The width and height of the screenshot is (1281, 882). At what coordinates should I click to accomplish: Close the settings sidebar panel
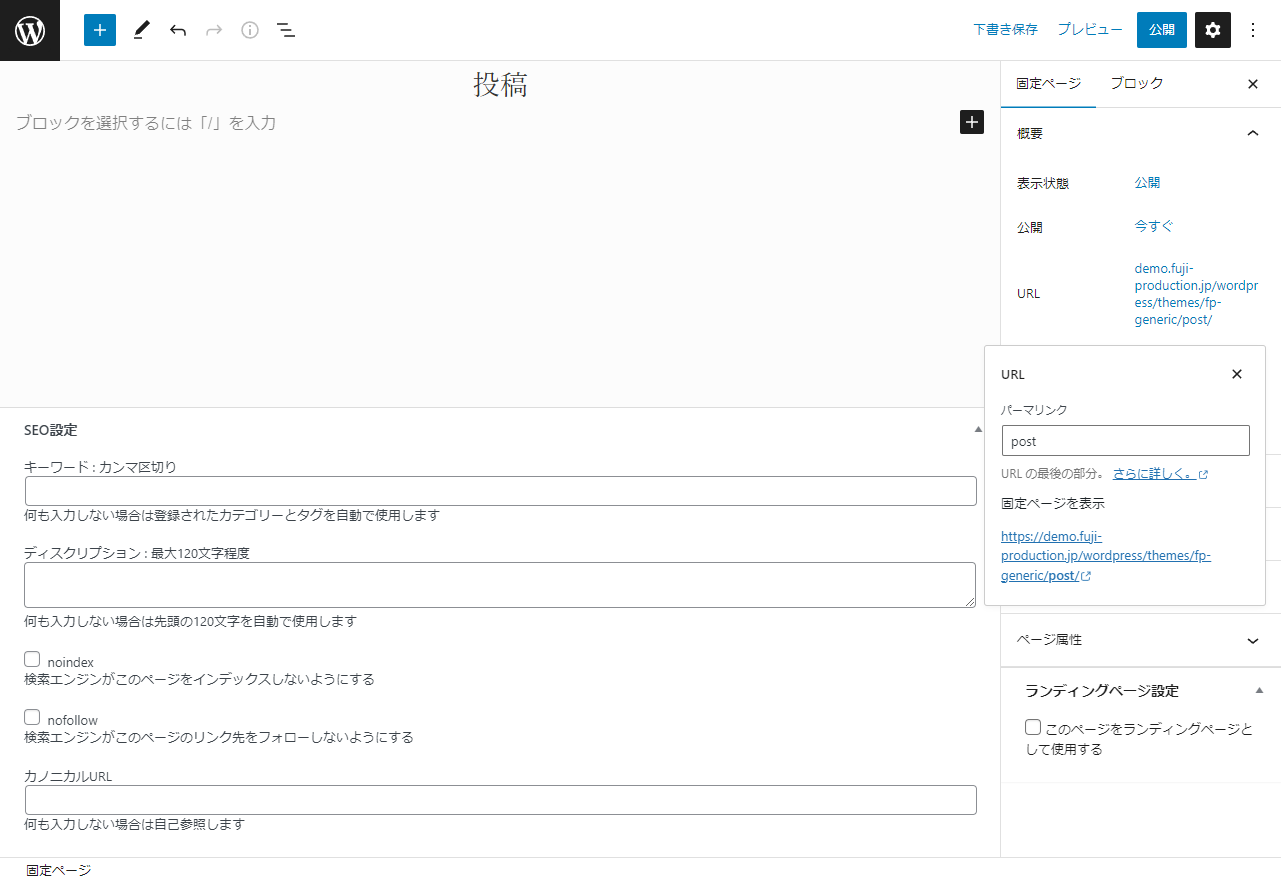1253,84
